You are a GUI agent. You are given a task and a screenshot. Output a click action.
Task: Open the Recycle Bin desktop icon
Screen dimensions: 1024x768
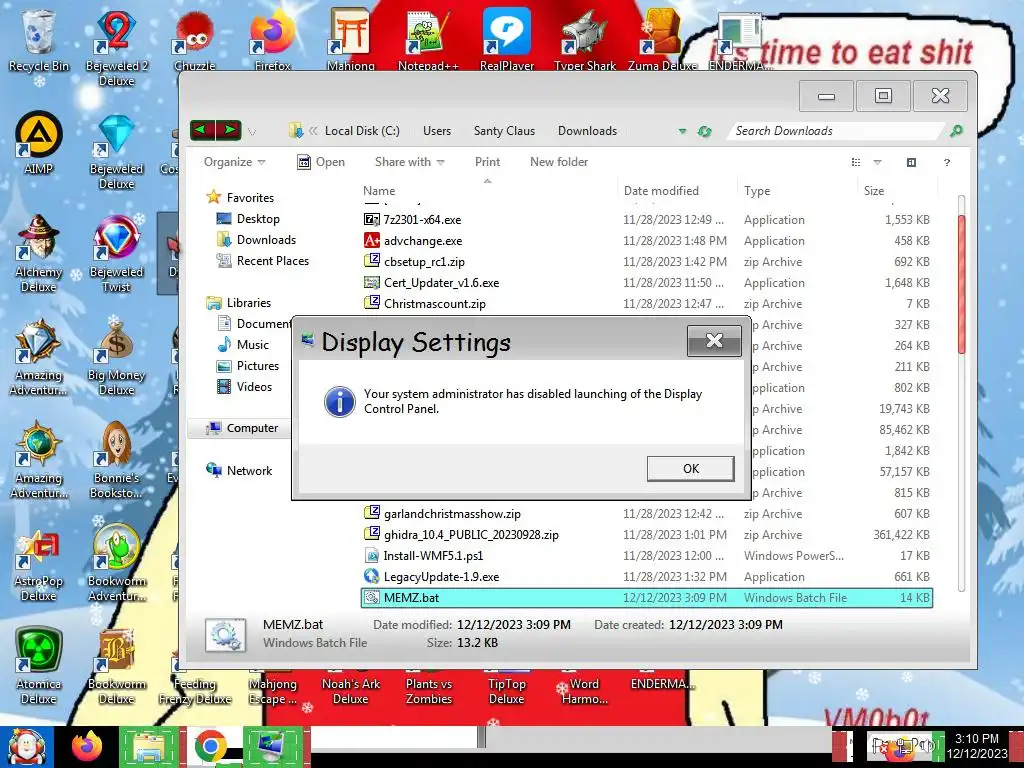[x=39, y=40]
